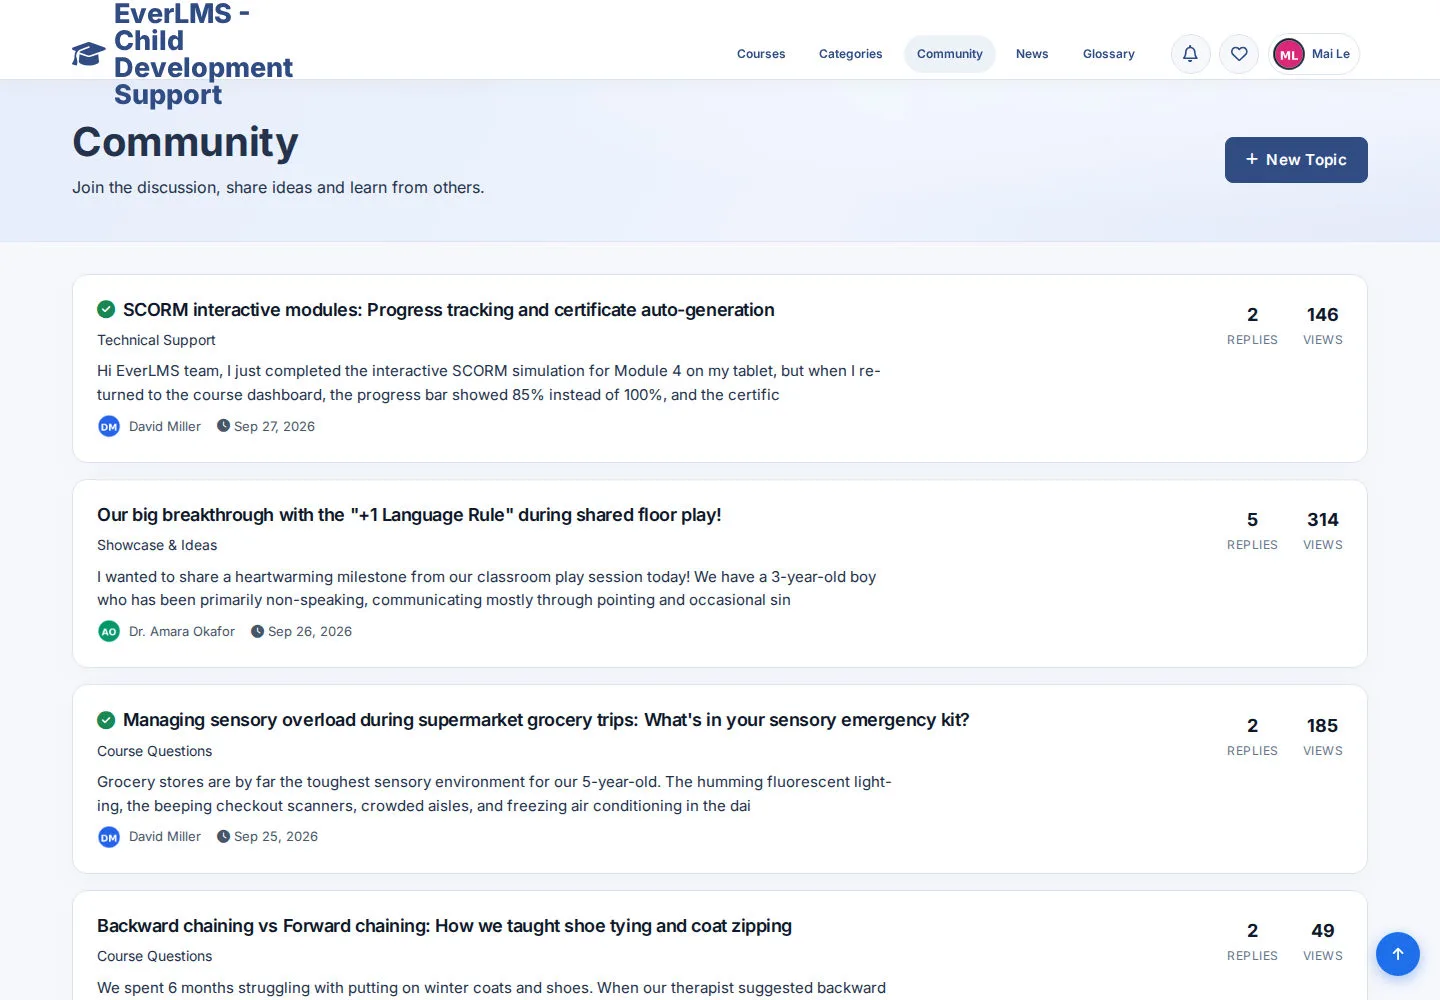Open Backward chaining vs Forward chaining topic
The height and width of the screenshot is (1000, 1440).
[444, 926]
